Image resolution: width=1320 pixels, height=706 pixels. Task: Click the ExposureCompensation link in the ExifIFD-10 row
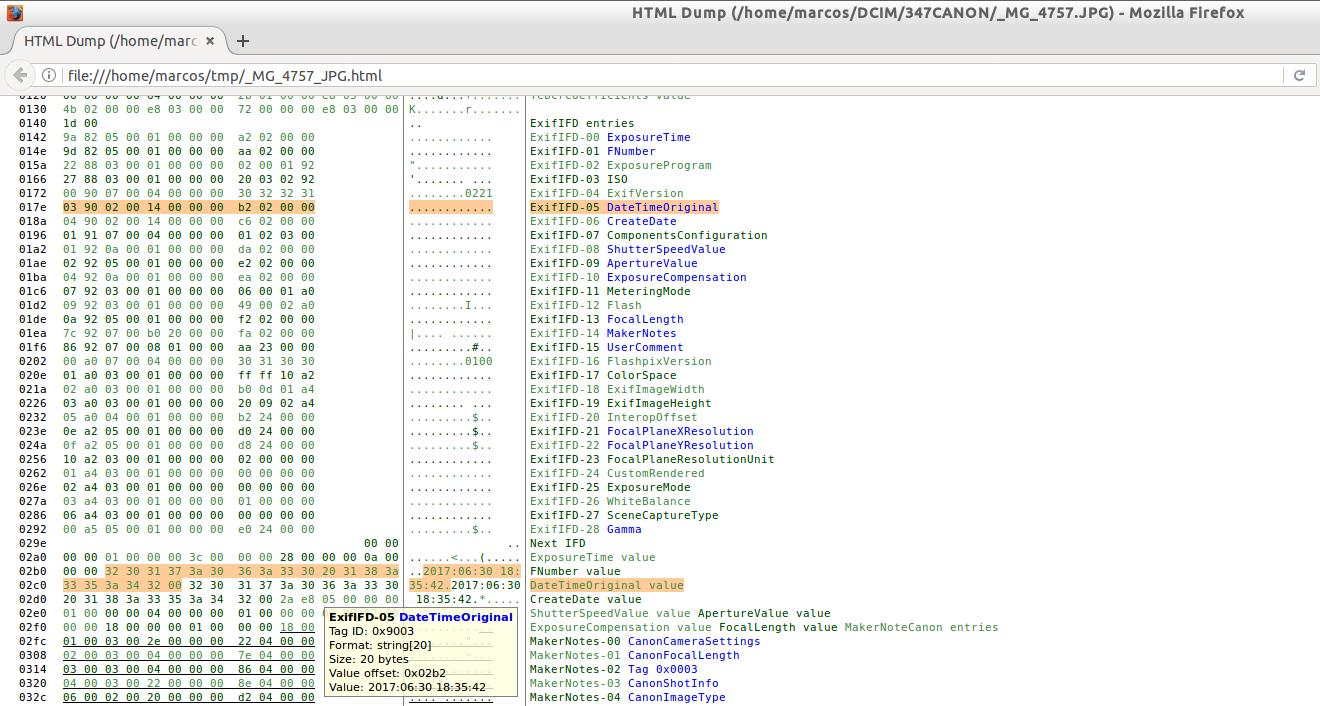click(677, 278)
